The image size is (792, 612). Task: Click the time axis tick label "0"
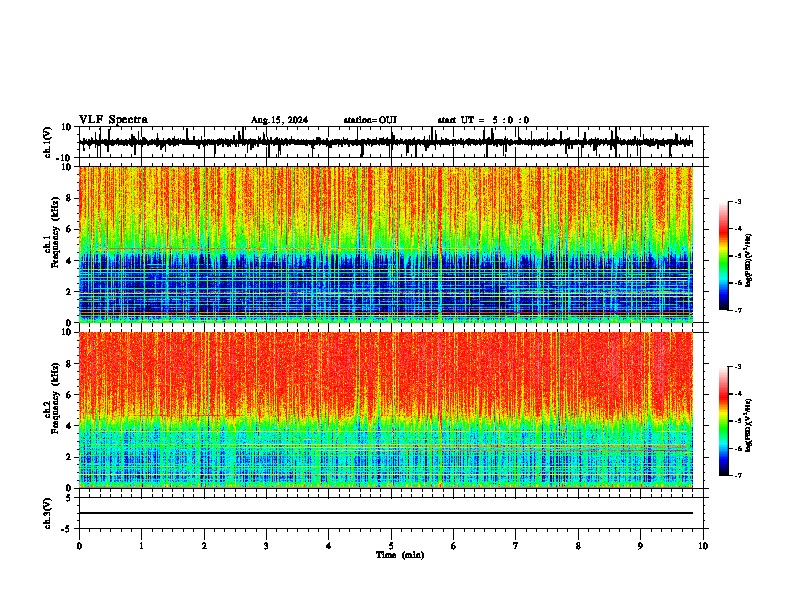(79, 546)
